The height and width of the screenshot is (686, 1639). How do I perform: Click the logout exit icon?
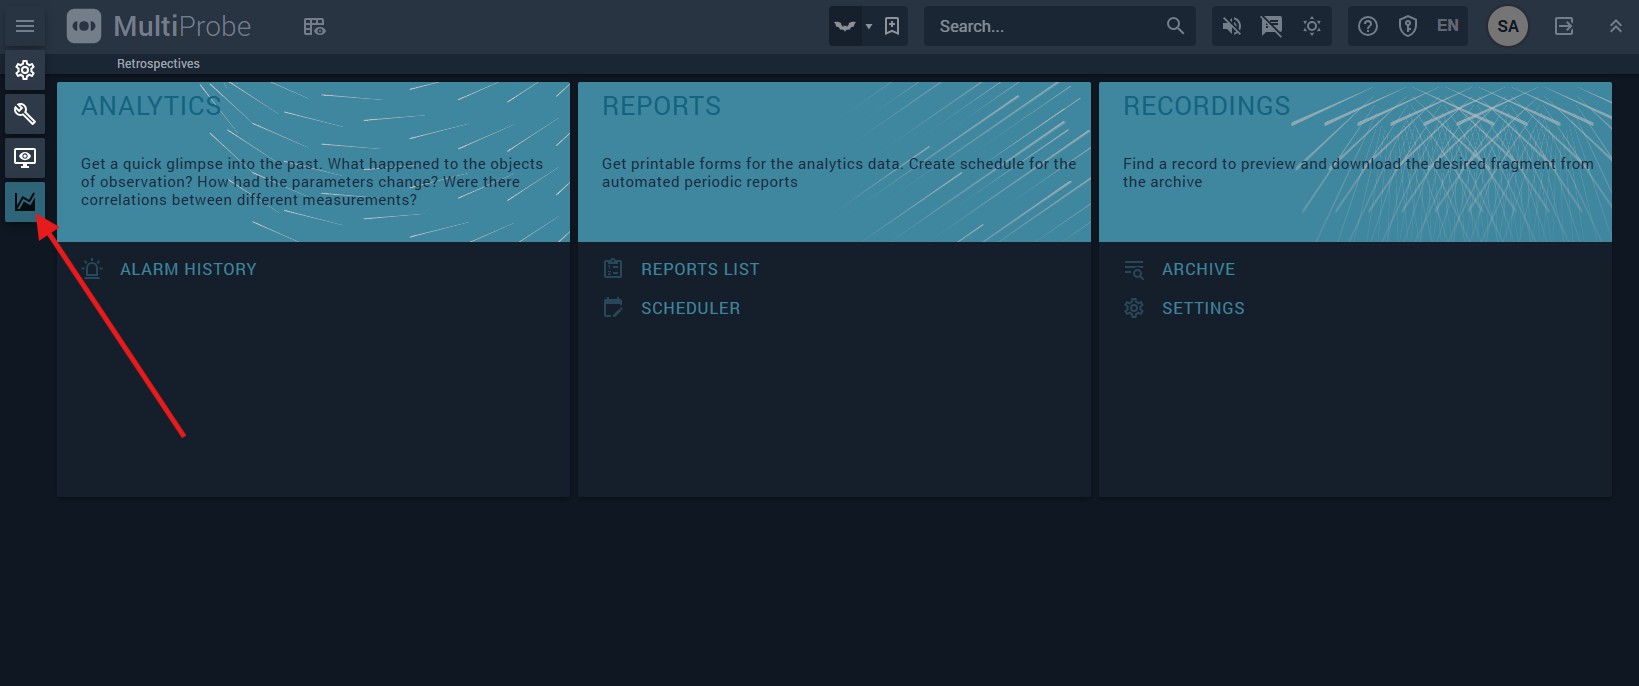coord(1564,26)
